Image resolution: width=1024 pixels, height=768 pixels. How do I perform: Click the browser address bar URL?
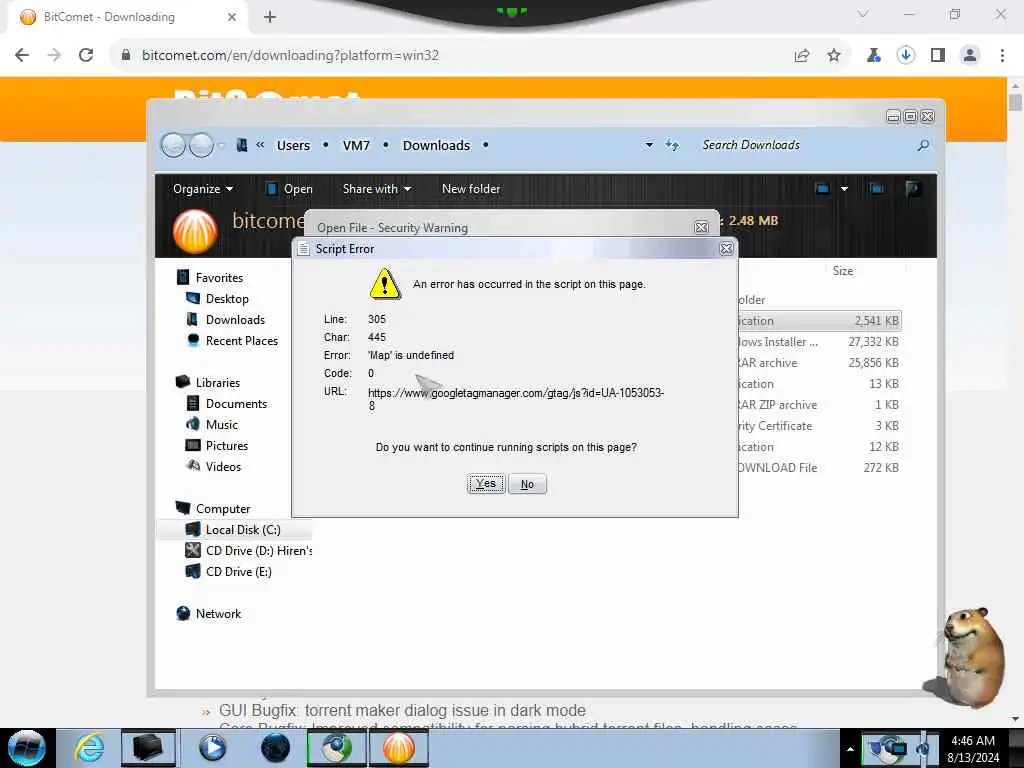click(290, 55)
